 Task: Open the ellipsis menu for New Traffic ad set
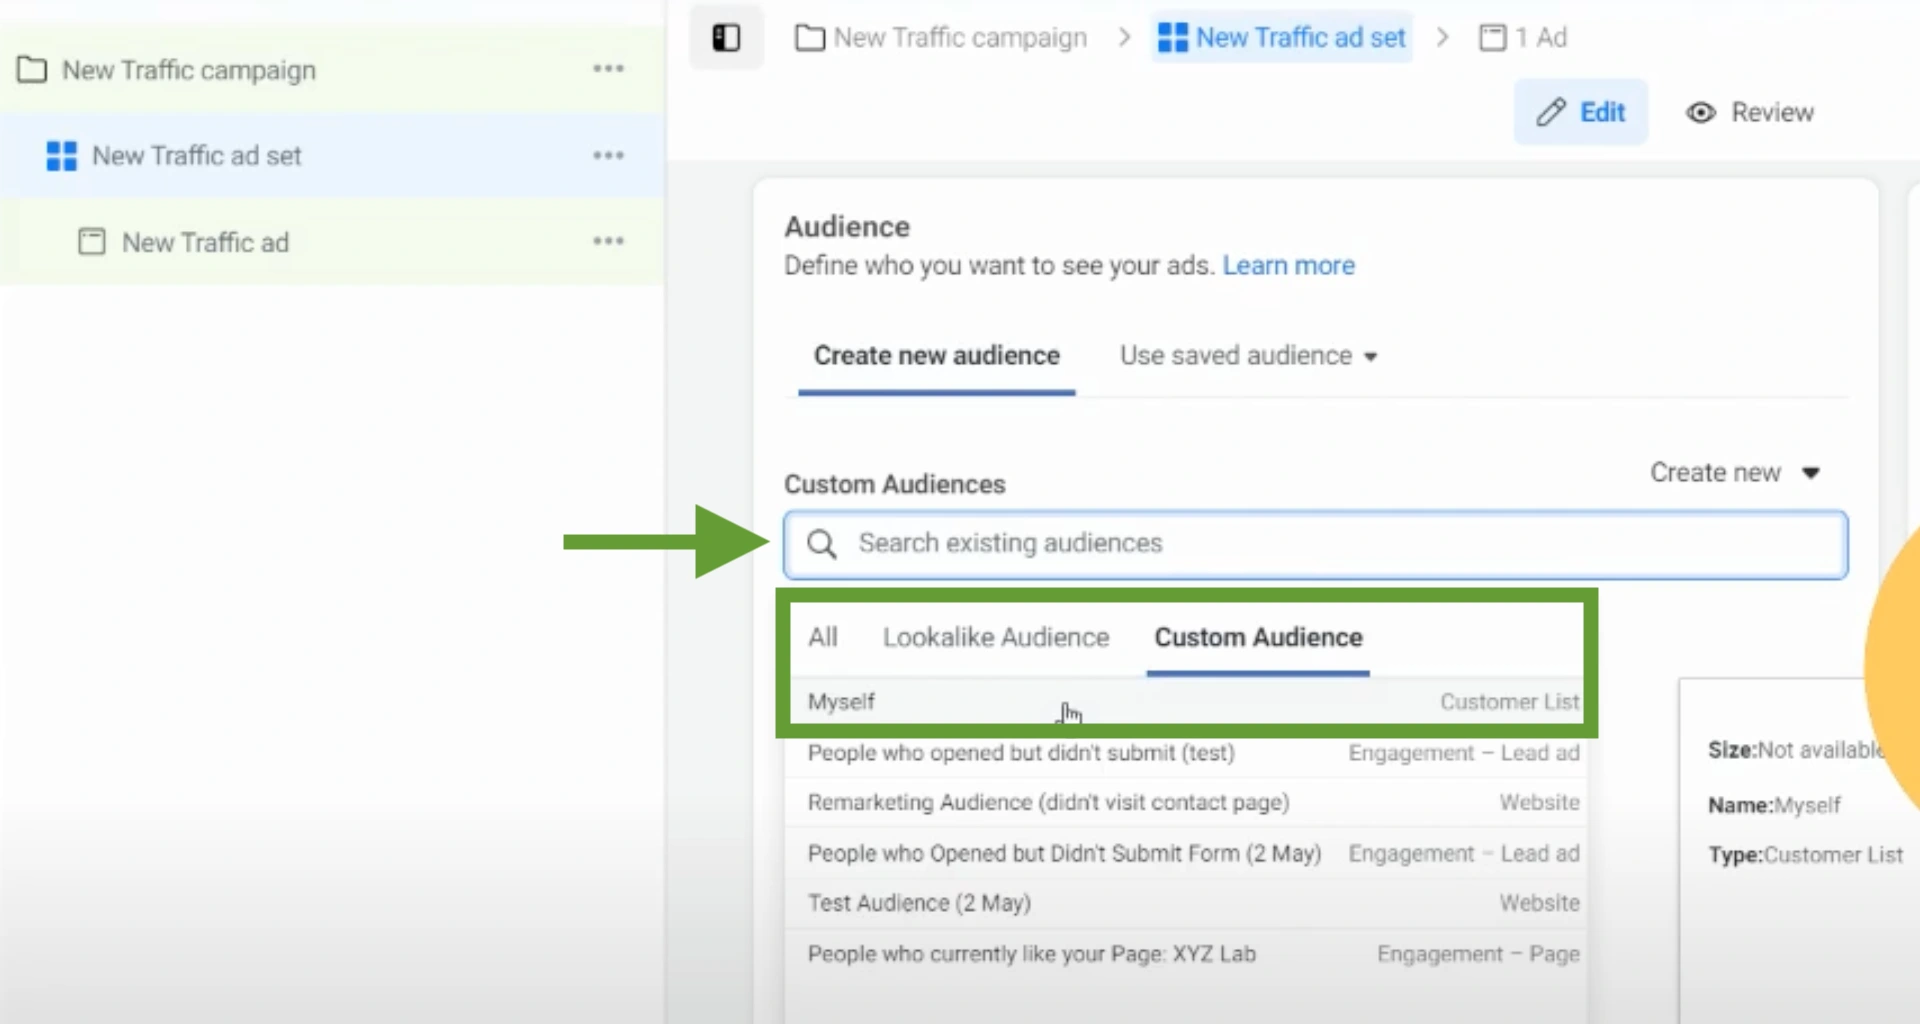click(x=609, y=155)
